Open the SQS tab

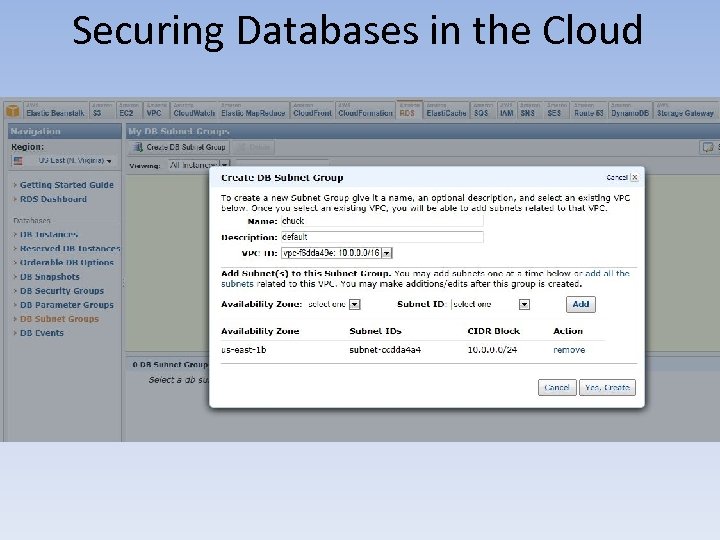coord(483,110)
